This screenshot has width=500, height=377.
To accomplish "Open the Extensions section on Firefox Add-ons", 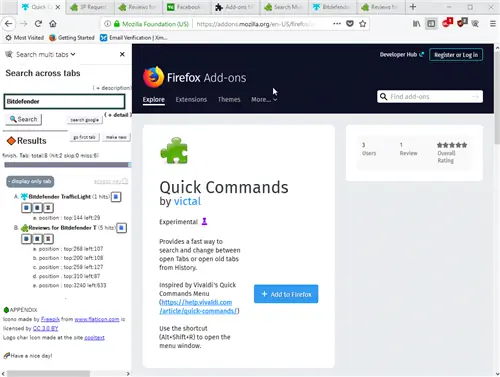I will [x=191, y=99].
